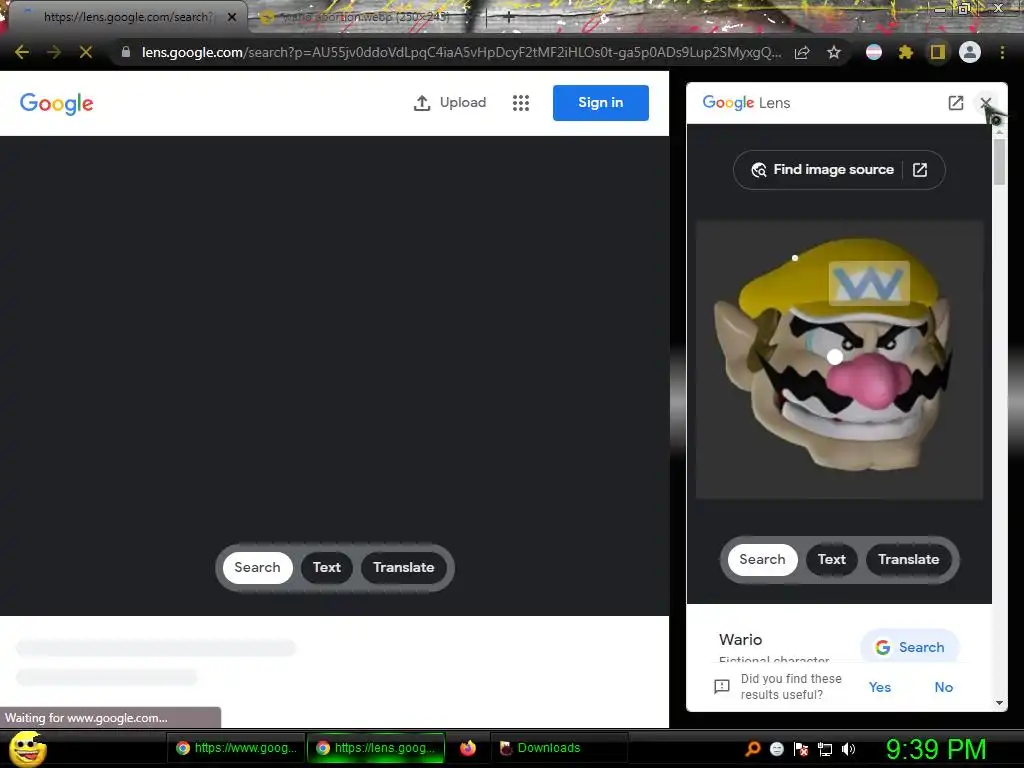This screenshot has height=768, width=1024.
Task: View site info via the lock icon
Action: coord(125,52)
